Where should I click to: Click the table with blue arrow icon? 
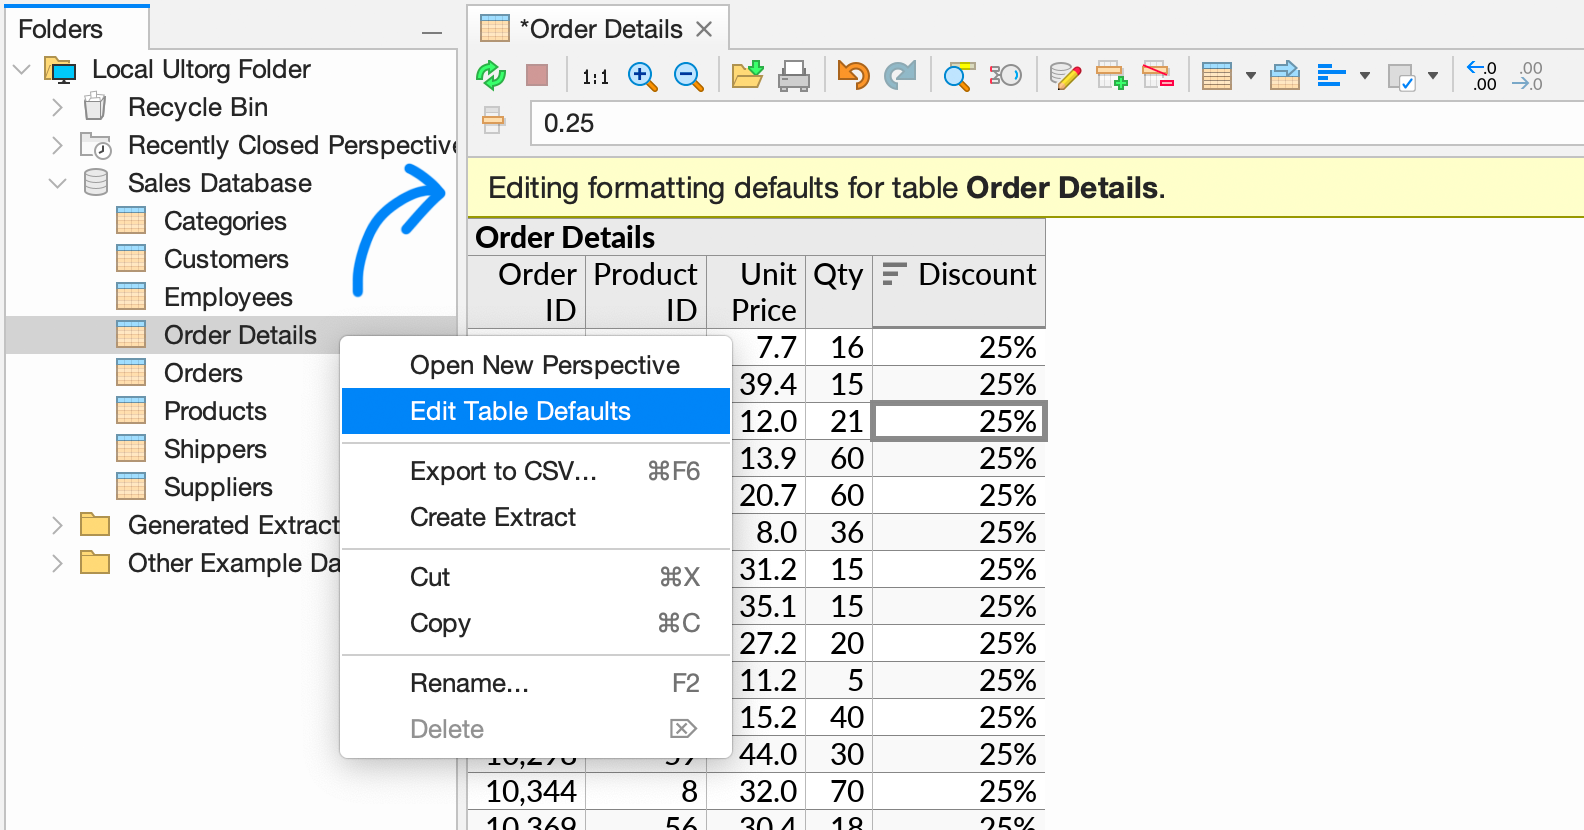pyautogui.click(x=1285, y=75)
